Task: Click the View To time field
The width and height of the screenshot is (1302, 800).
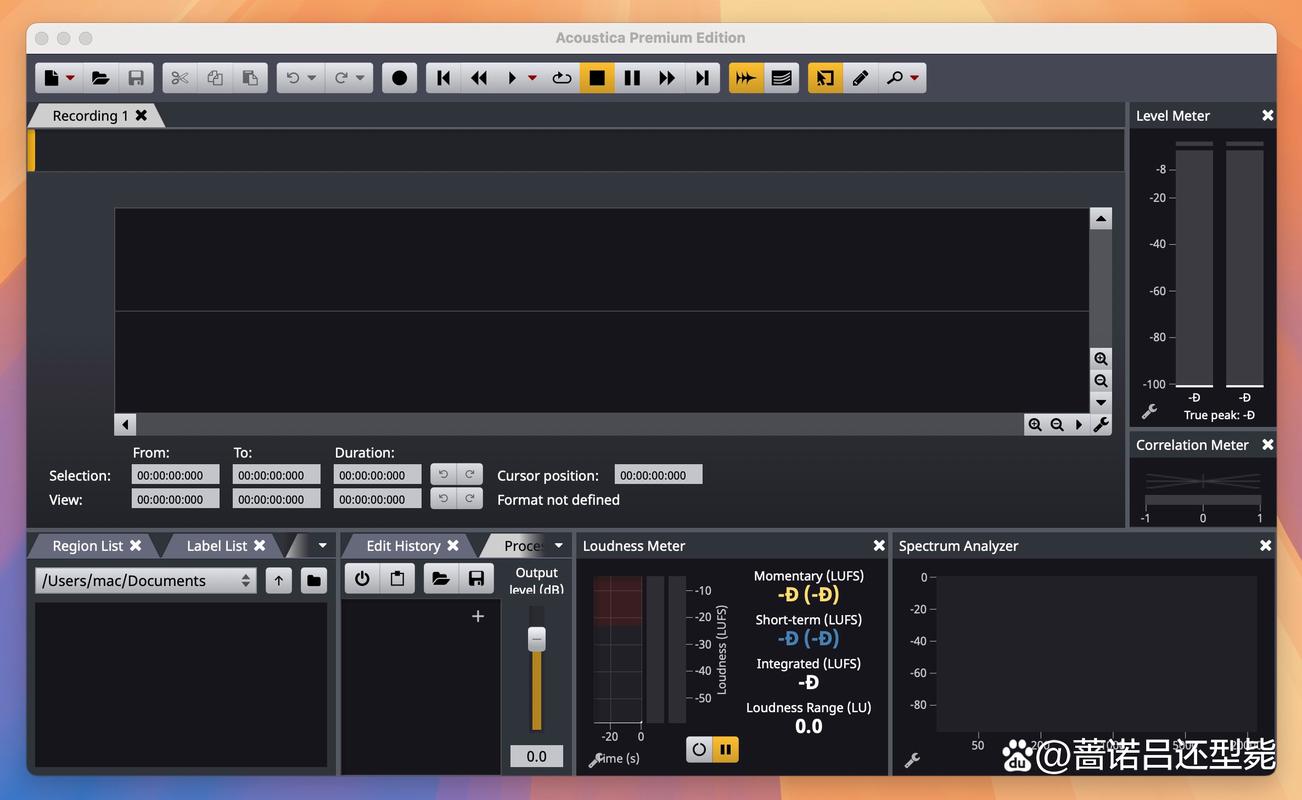Action: pyautogui.click(x=276, y=499)
